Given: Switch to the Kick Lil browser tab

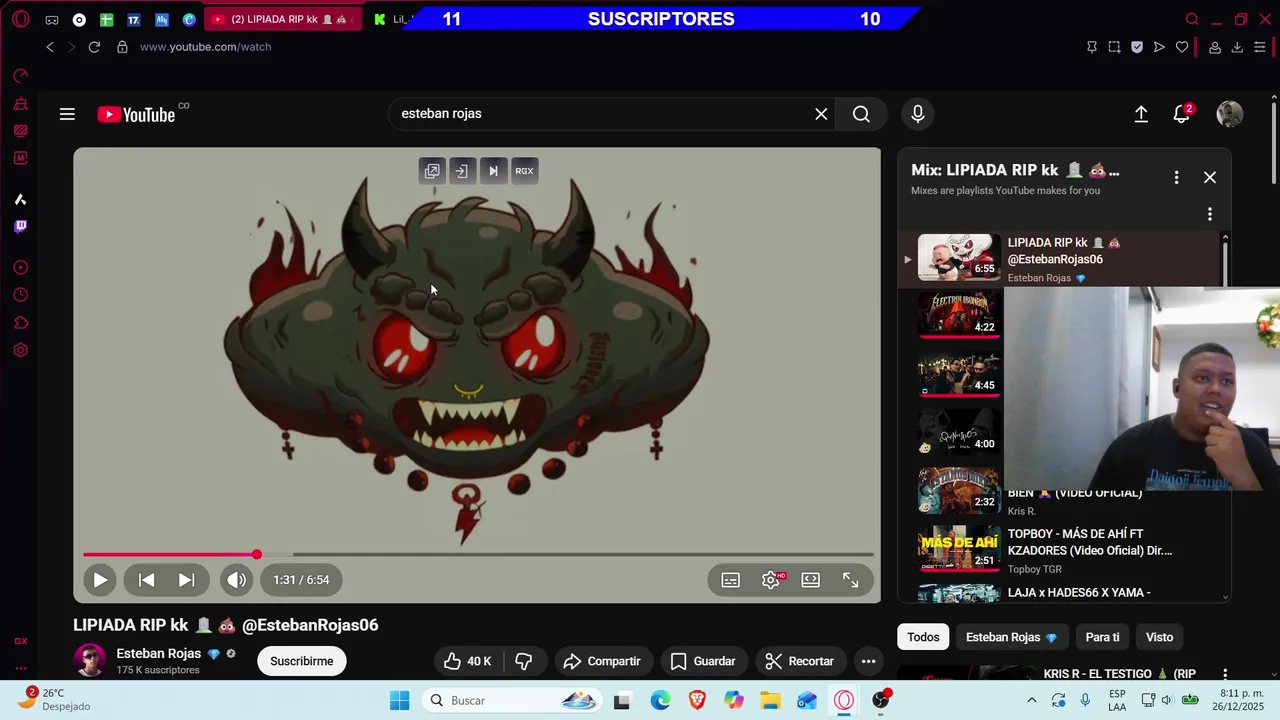Looking at the screenshot, I should click(392, 19).
